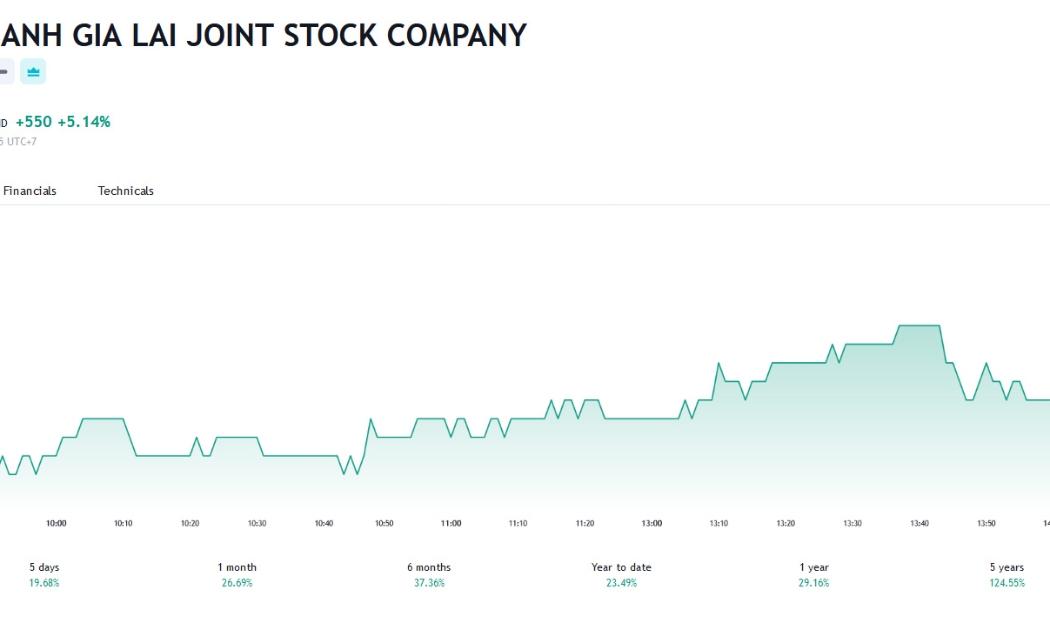Screen dimensions: 1050x630
Task: Click the 13:00 time axis label
Action: (x=652, y=524)
